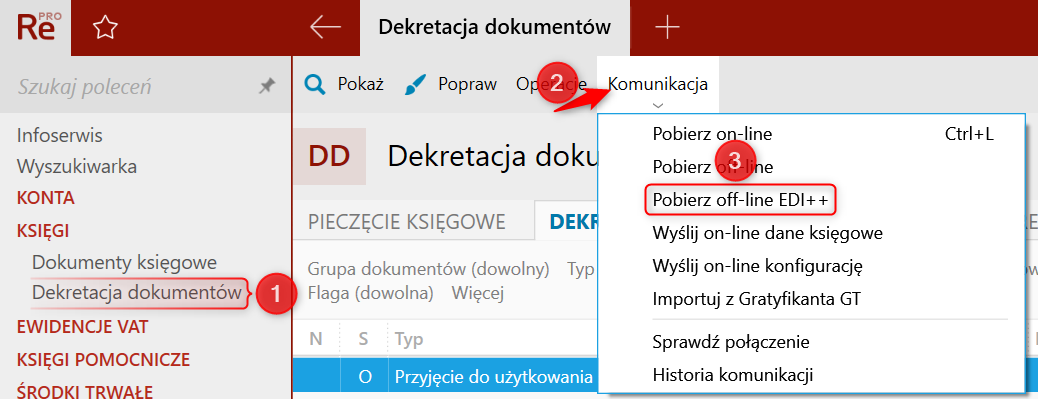Screen dimensions: 1038x399
Task: Open Dokumenty księgowe
Action: click(124, 263)
